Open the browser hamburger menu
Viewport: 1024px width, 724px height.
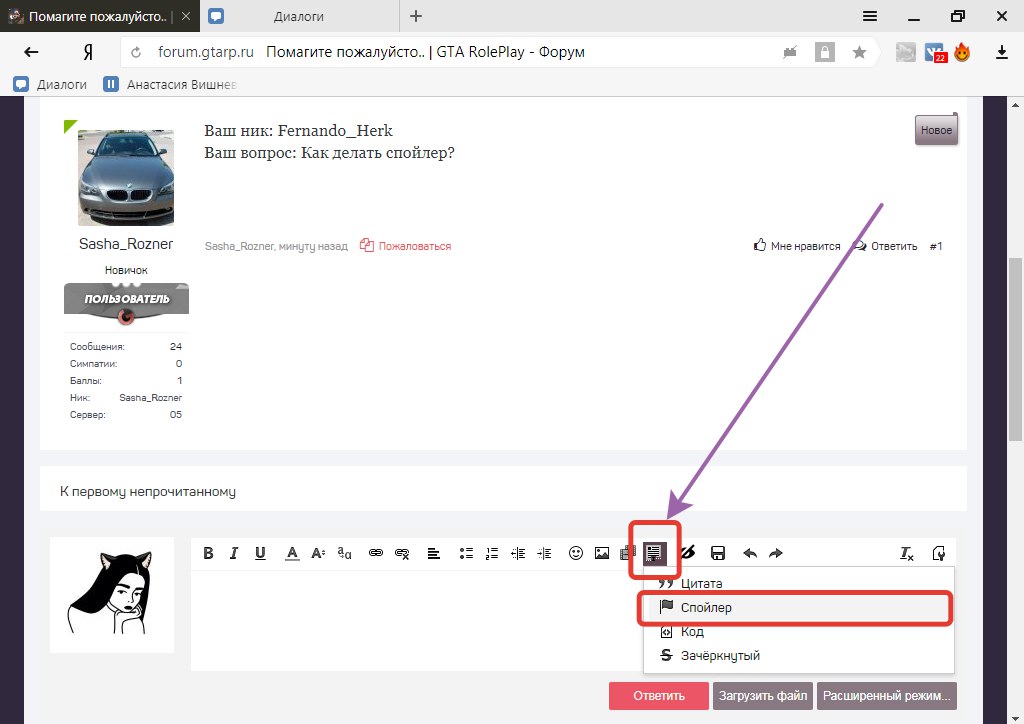click(870, 16)
